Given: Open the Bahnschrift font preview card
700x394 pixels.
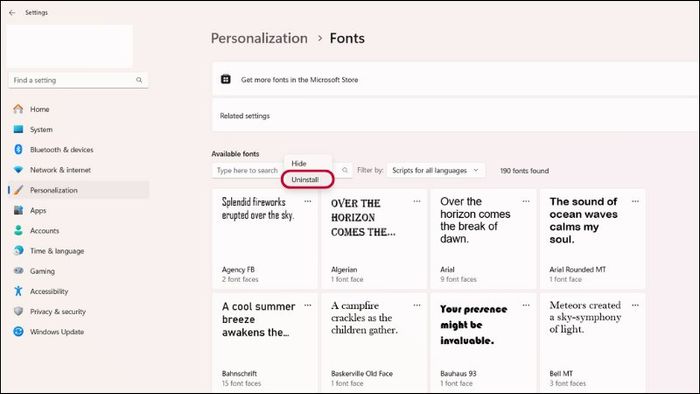Looking at the screenshot, I should coord(265,343).
